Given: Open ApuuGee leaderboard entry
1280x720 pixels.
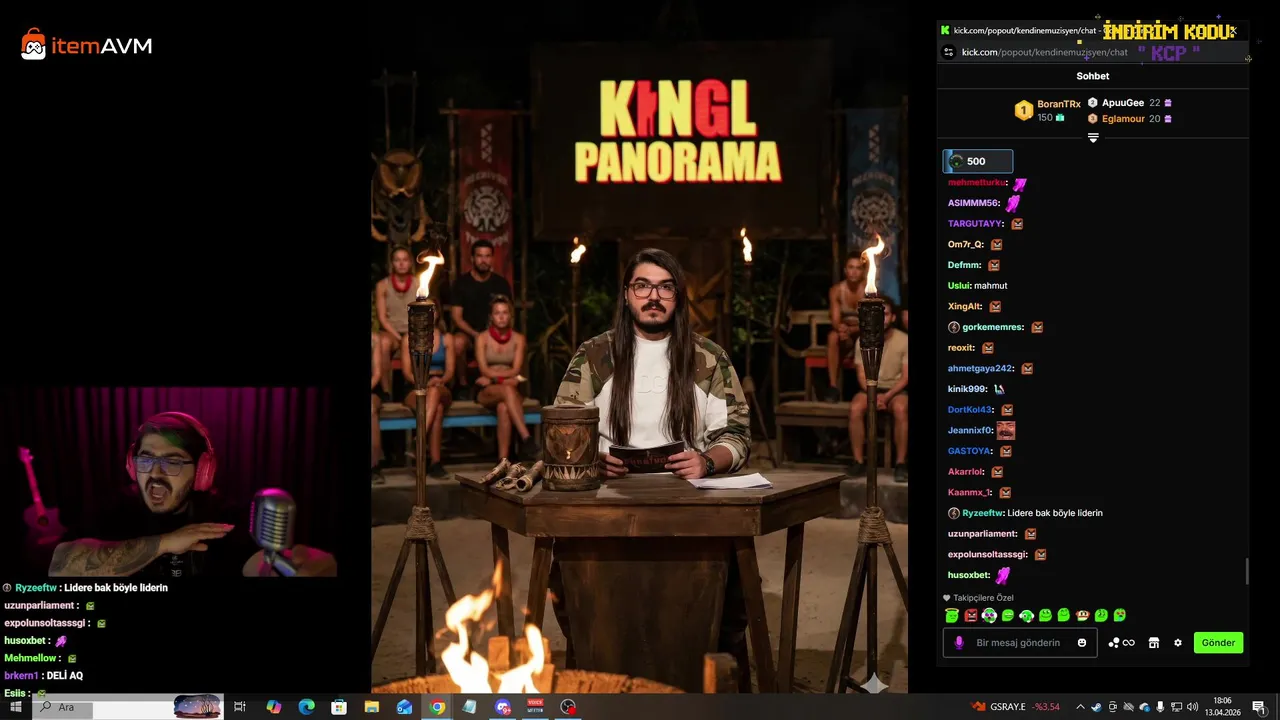Looking at the screenshot, I should coord(1129,103).
